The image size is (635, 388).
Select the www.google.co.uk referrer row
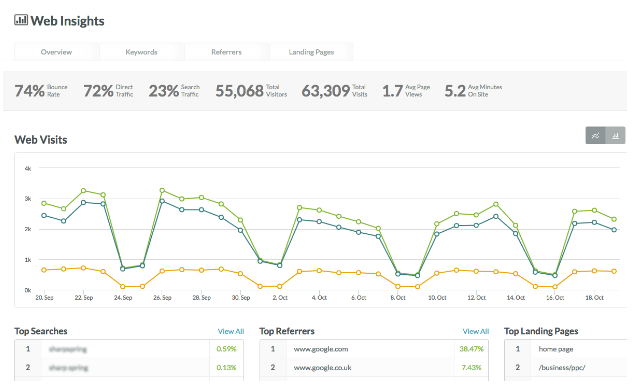(374, 367)
